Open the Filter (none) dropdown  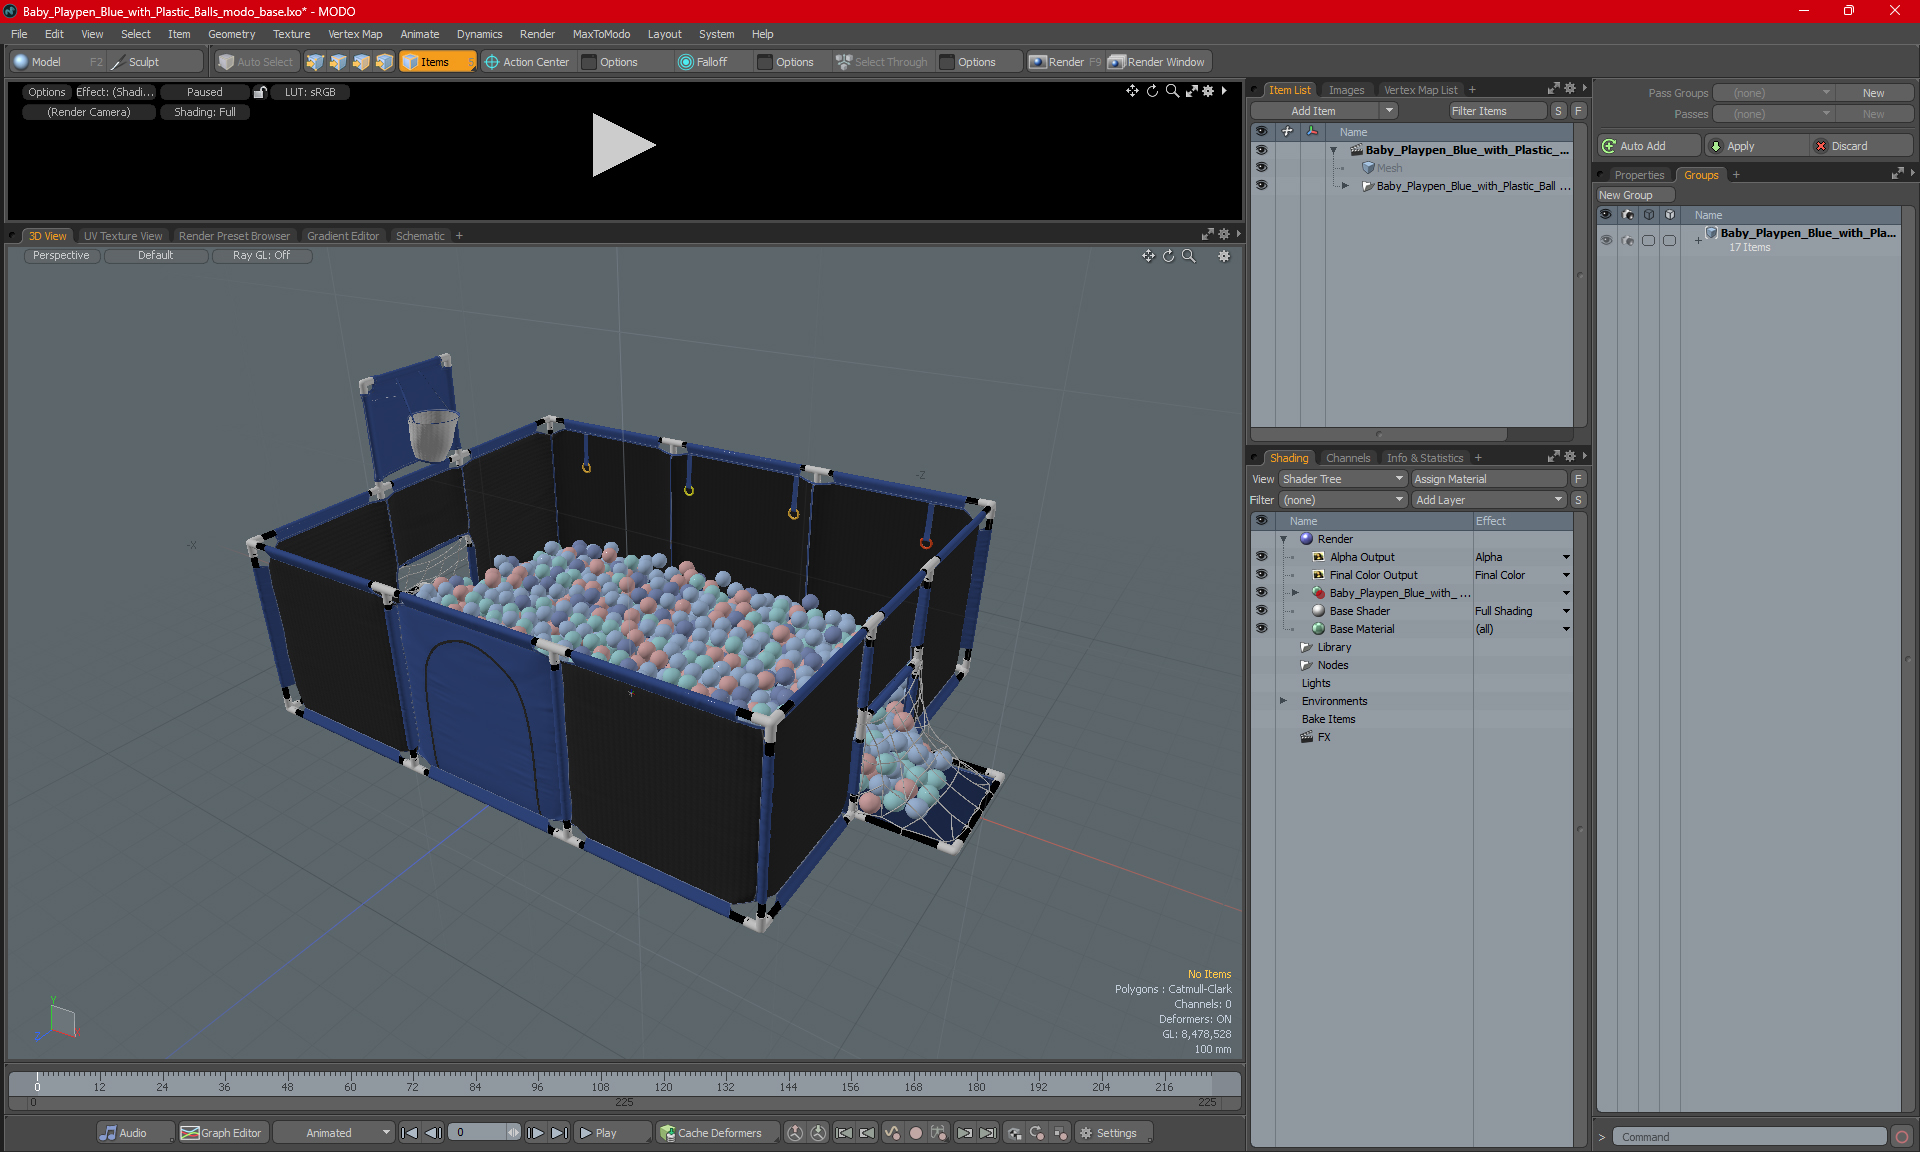click(1343, 500)
